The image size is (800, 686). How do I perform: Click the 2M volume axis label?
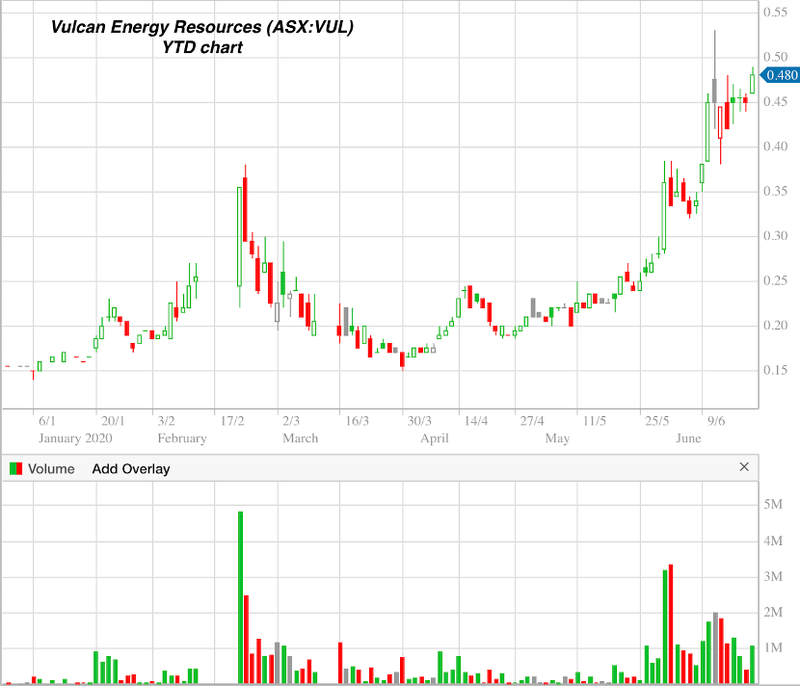pos(773,613)
